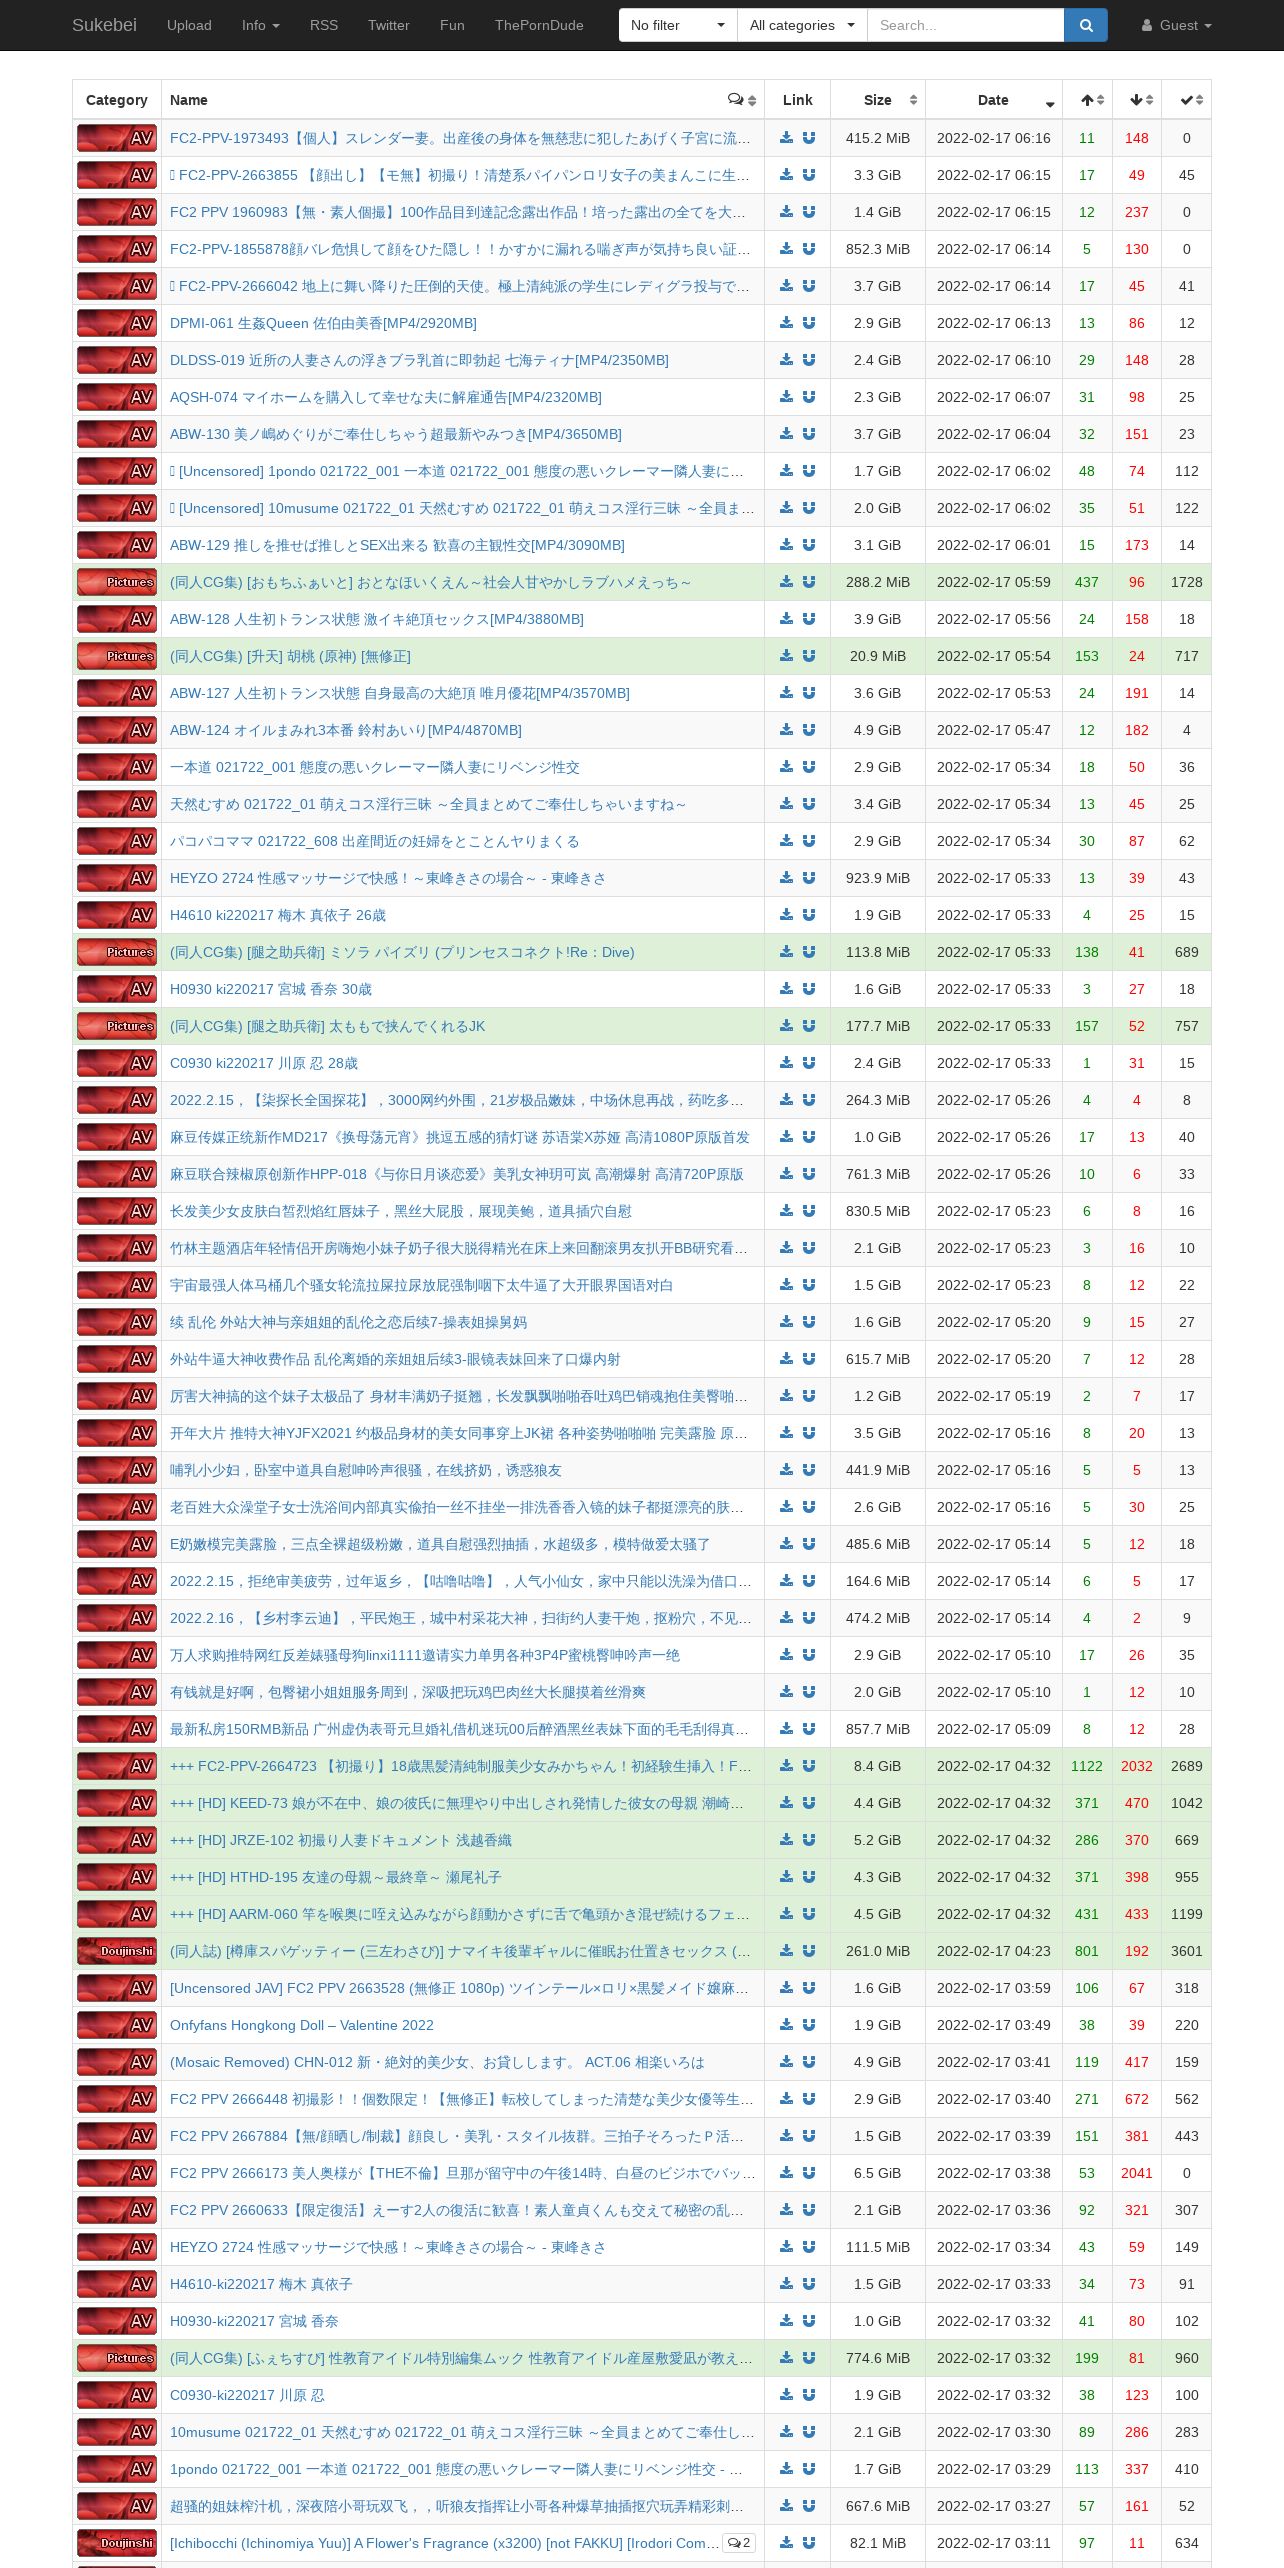Download torrent file for ABW-128 row

[786, 619]
